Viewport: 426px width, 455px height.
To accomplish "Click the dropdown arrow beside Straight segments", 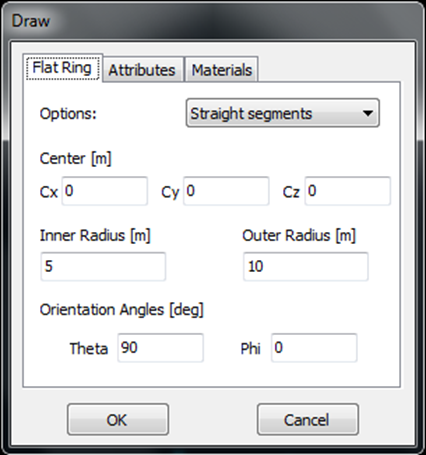I will point(368,113).
